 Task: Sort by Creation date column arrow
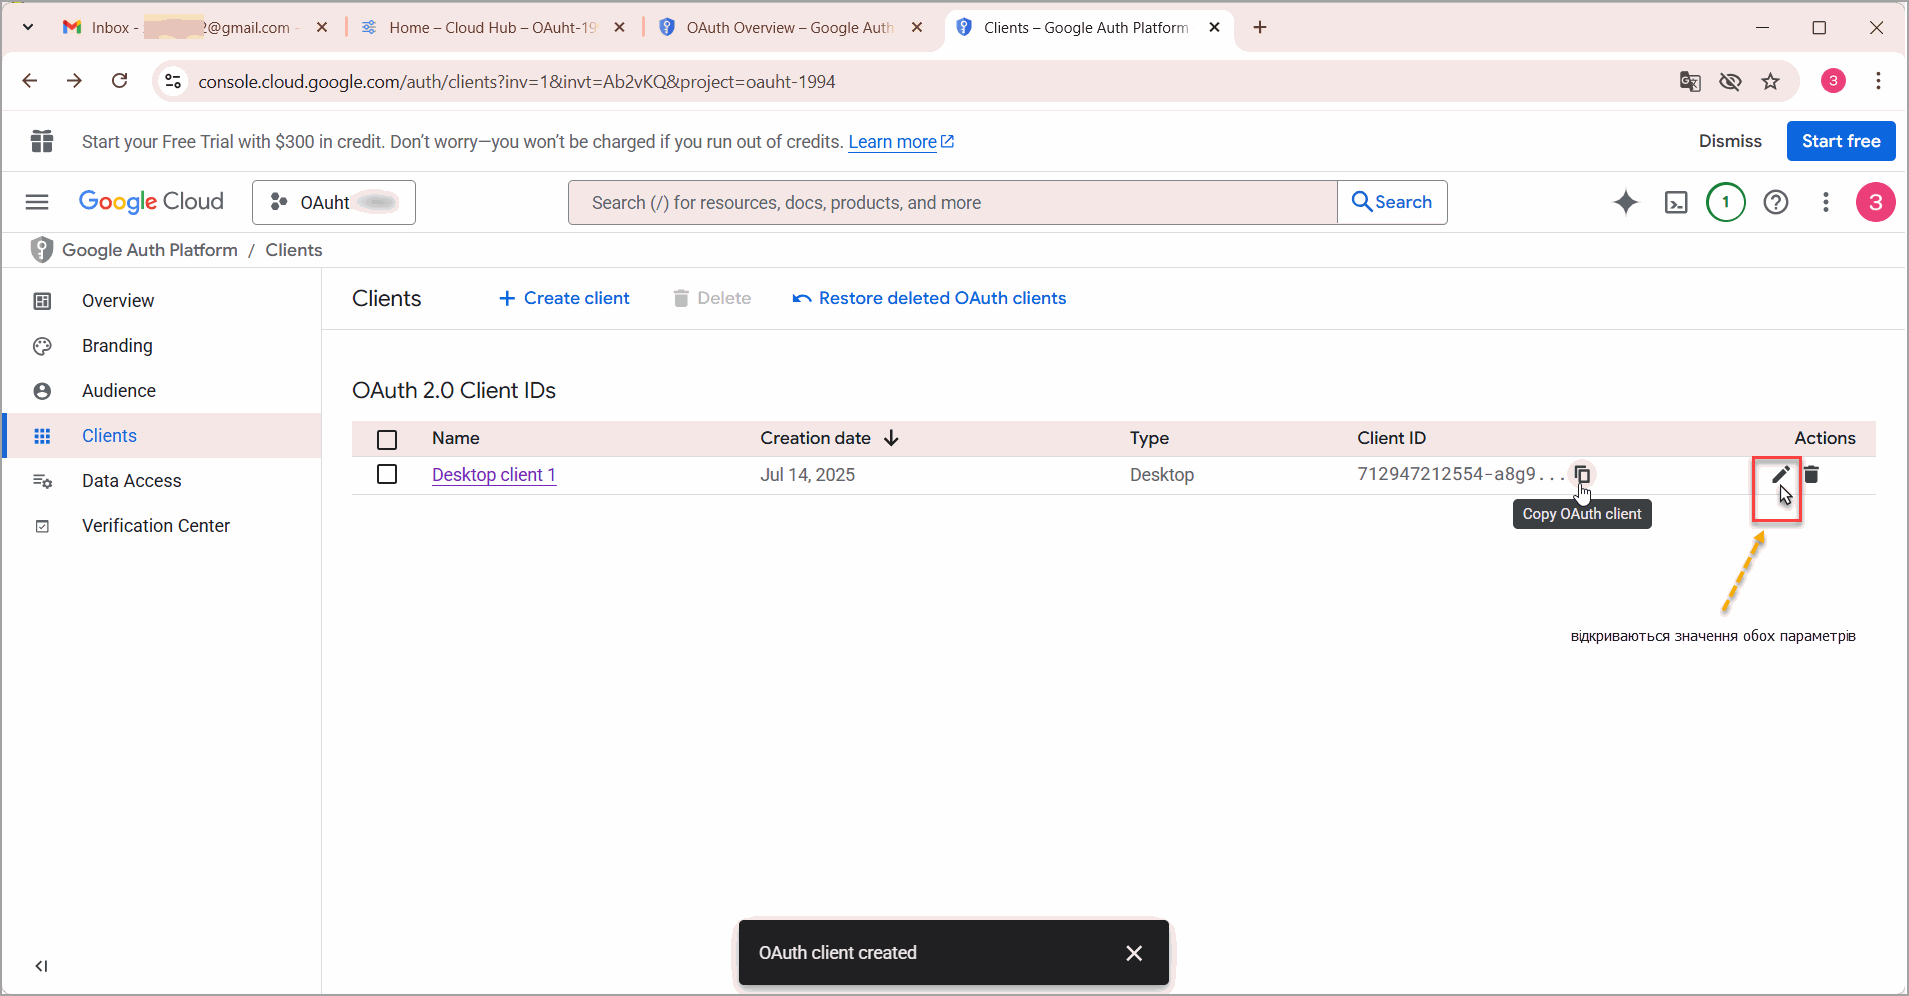point(891,438)
